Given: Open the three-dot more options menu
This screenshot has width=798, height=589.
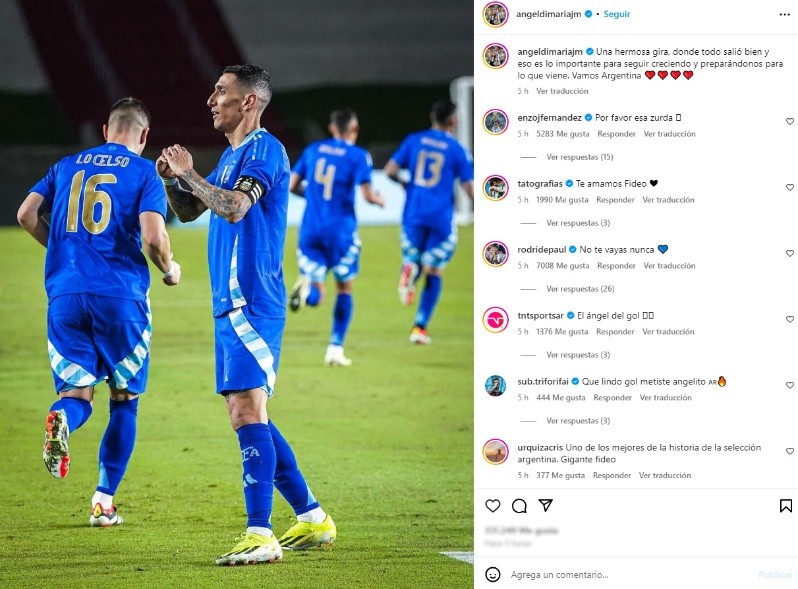Looking at the screenshot, I should (784, 14).
